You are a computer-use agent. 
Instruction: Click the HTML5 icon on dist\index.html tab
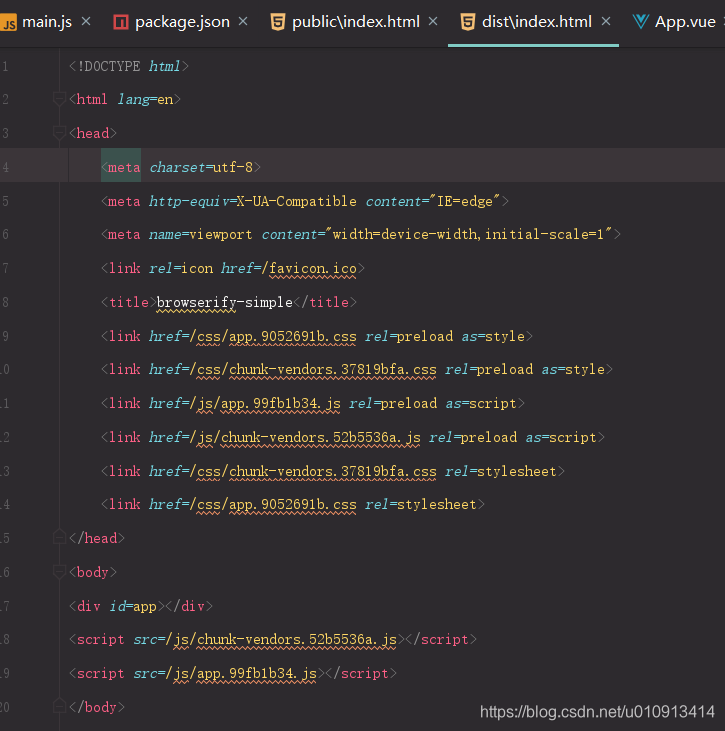click(x=468, y=22)
